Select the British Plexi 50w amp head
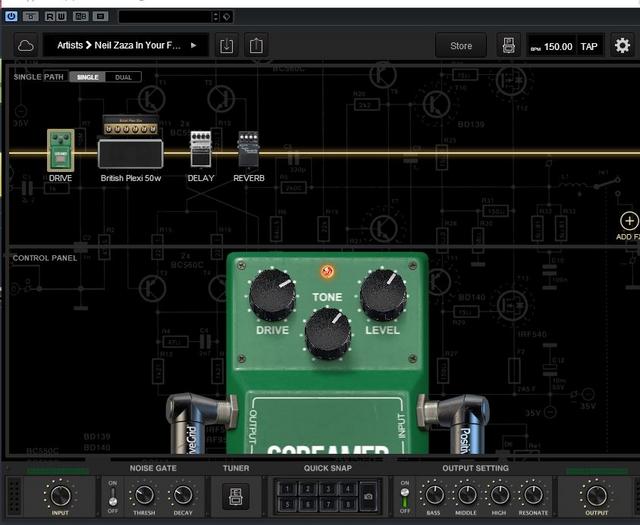This screenshot has height=525, width=640. (131, 125)
